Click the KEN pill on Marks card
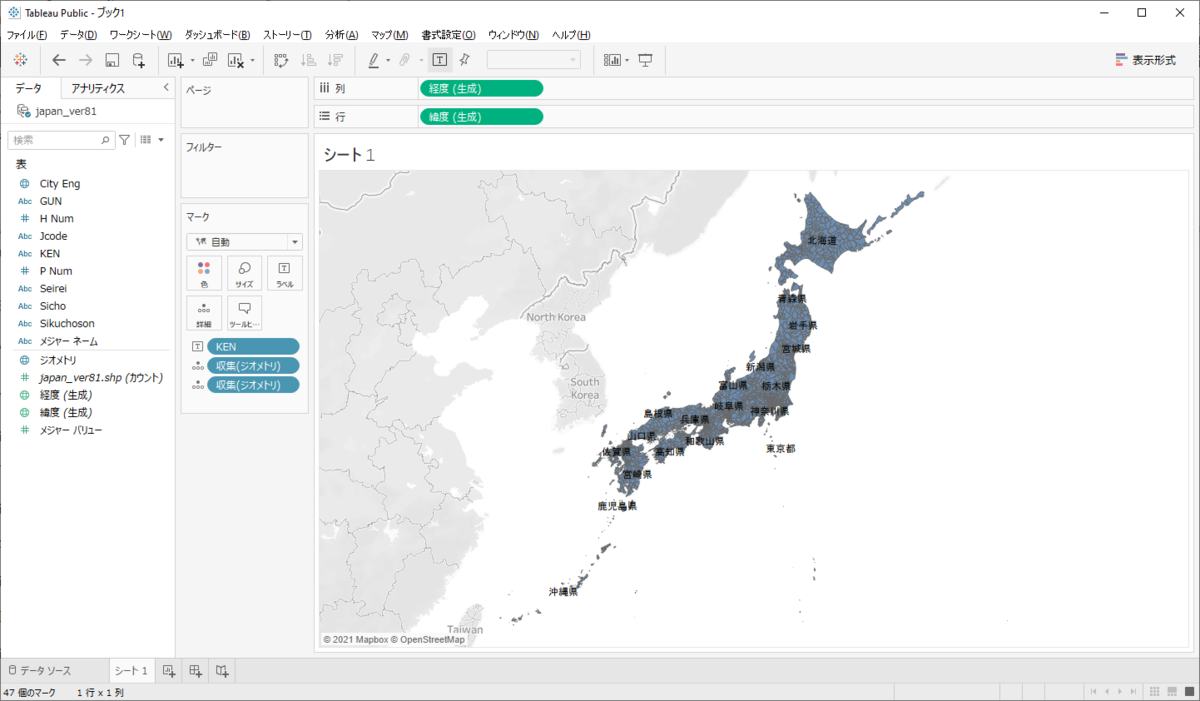The image size is (1200, 701). (253, 346)
